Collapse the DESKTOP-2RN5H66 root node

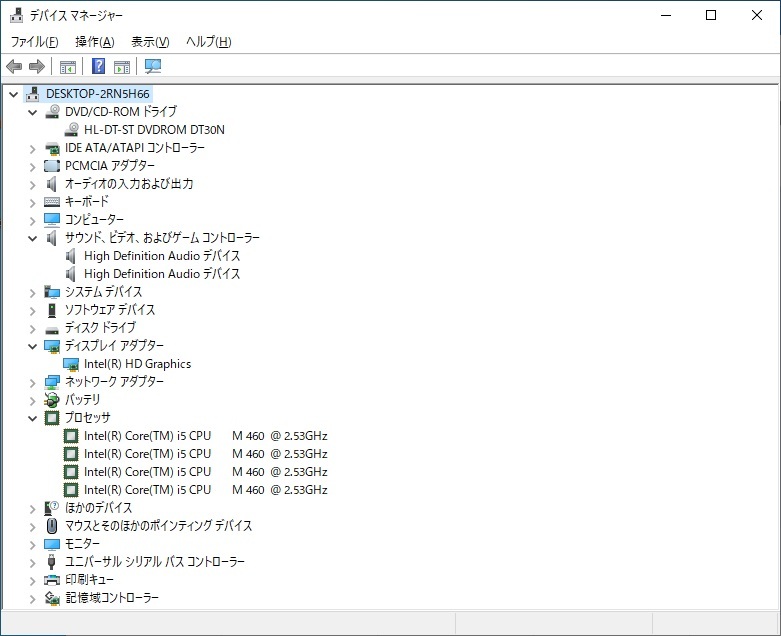tap(13, 94)
